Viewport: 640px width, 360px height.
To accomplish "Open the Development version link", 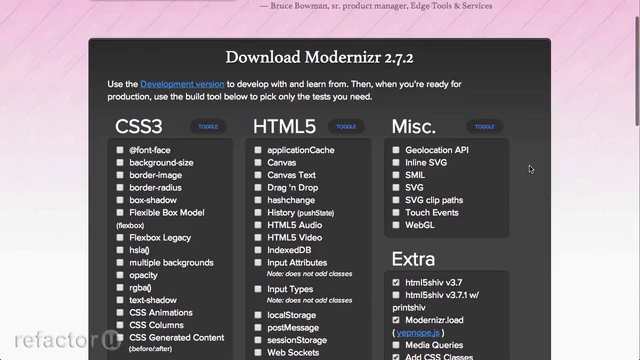I will [x=182, y=84].
